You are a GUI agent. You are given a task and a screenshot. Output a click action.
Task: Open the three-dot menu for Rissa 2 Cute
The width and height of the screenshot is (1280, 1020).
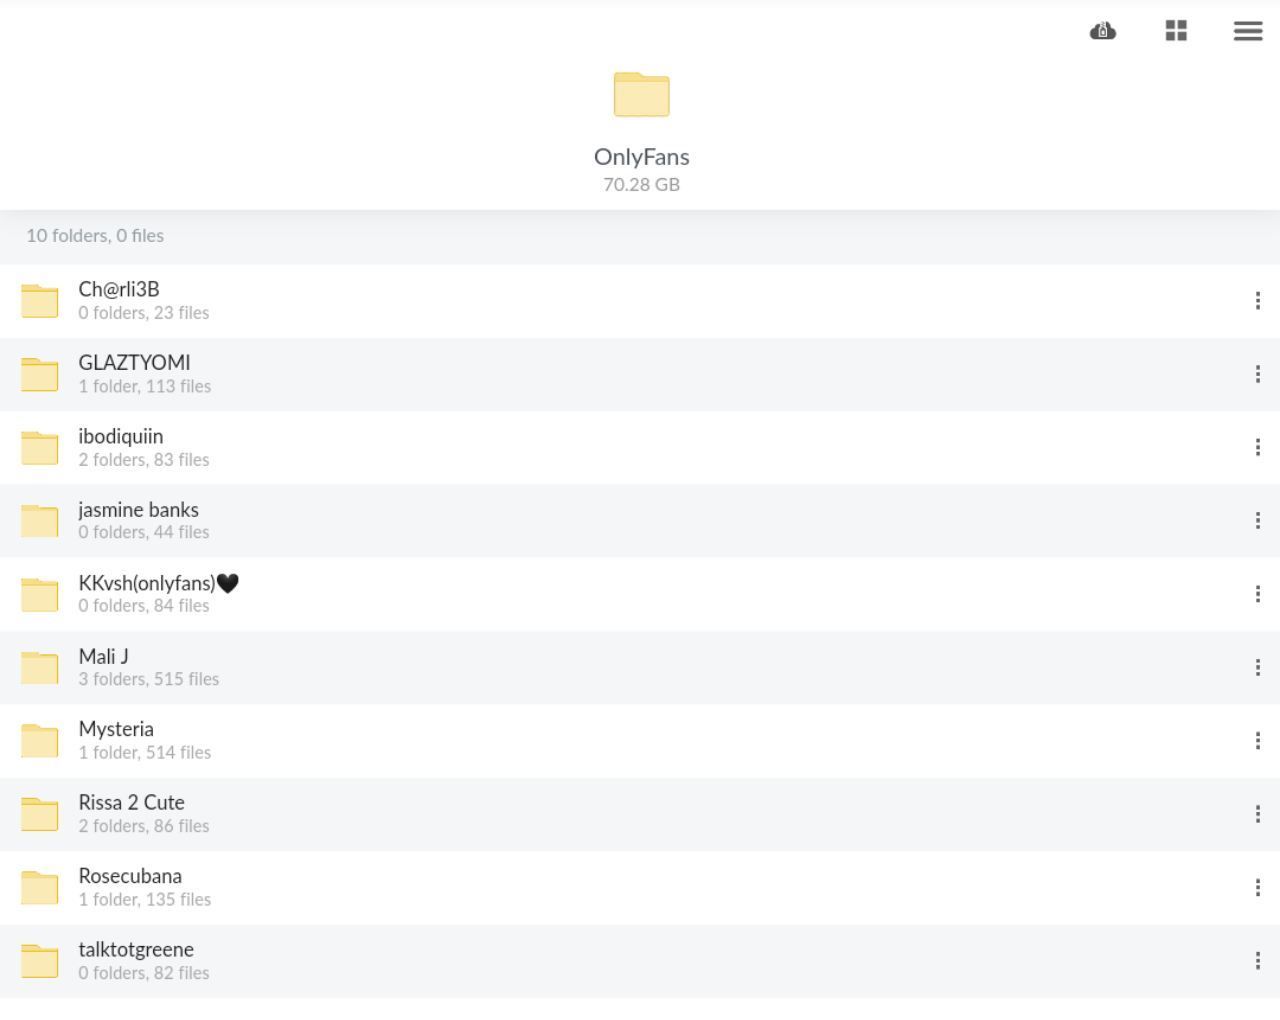coord(1257,814)
